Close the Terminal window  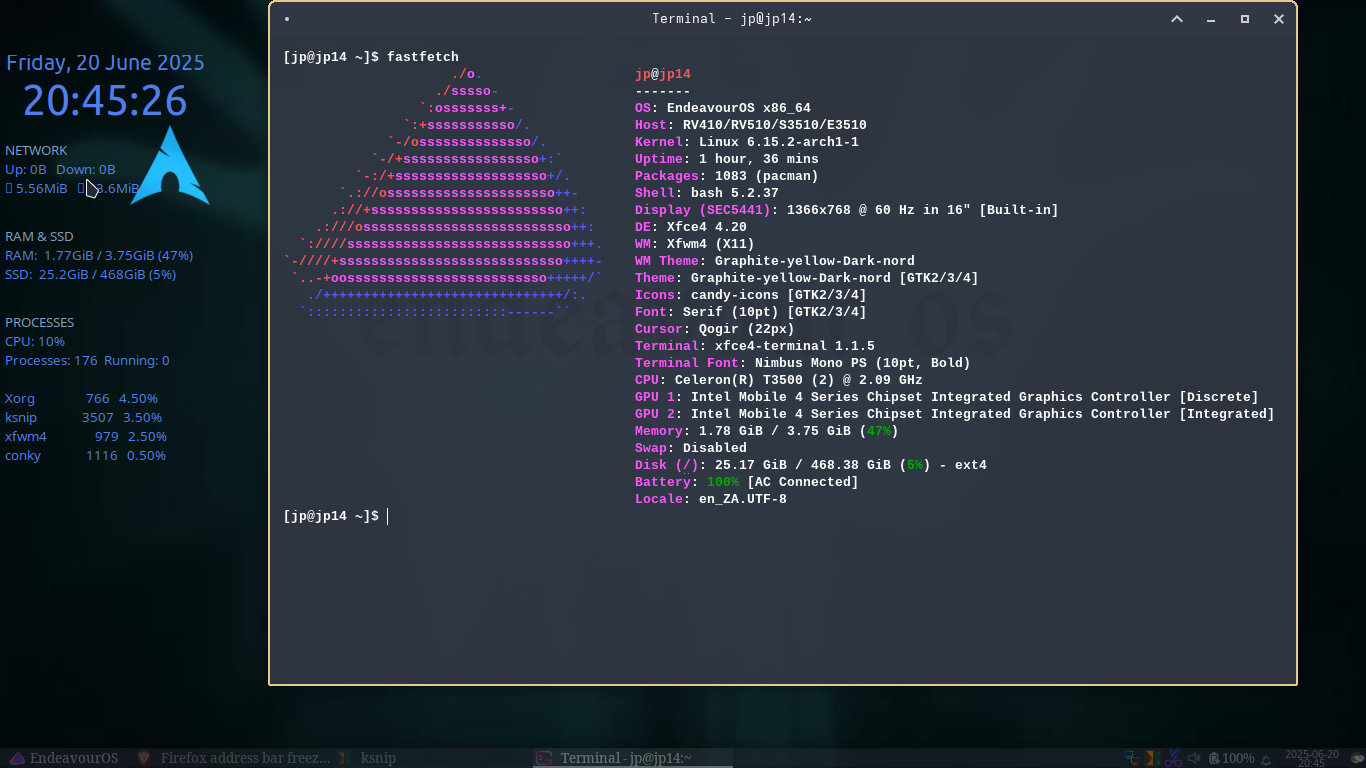(1279, 19)
